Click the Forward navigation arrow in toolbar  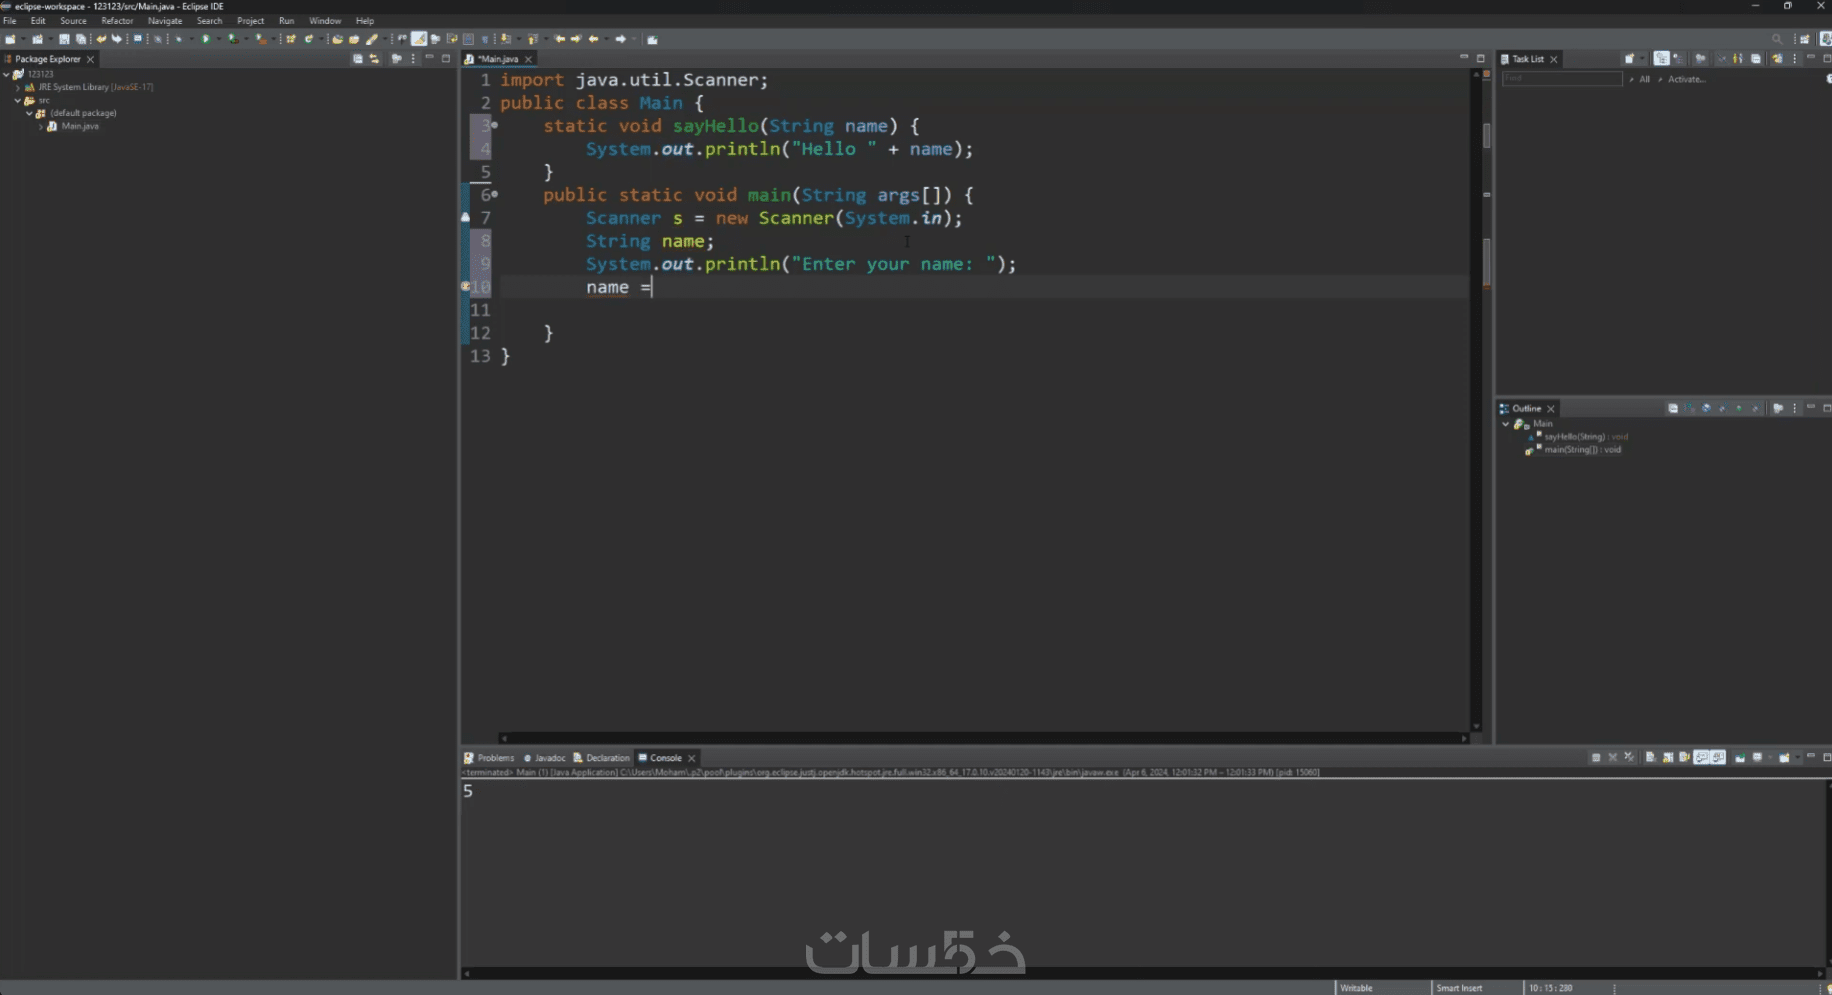click(621, 39)
